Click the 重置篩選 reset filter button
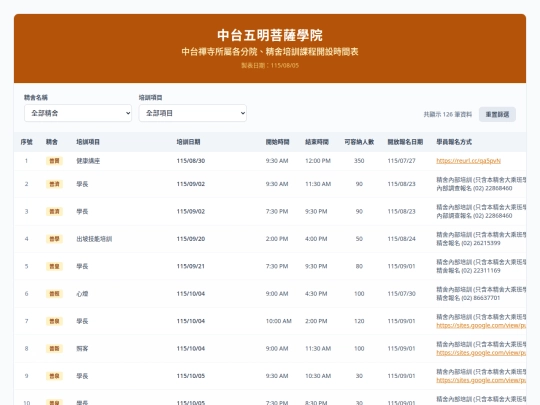The width and height of the screenshot is (540, 405). click(x=497, y=114)
